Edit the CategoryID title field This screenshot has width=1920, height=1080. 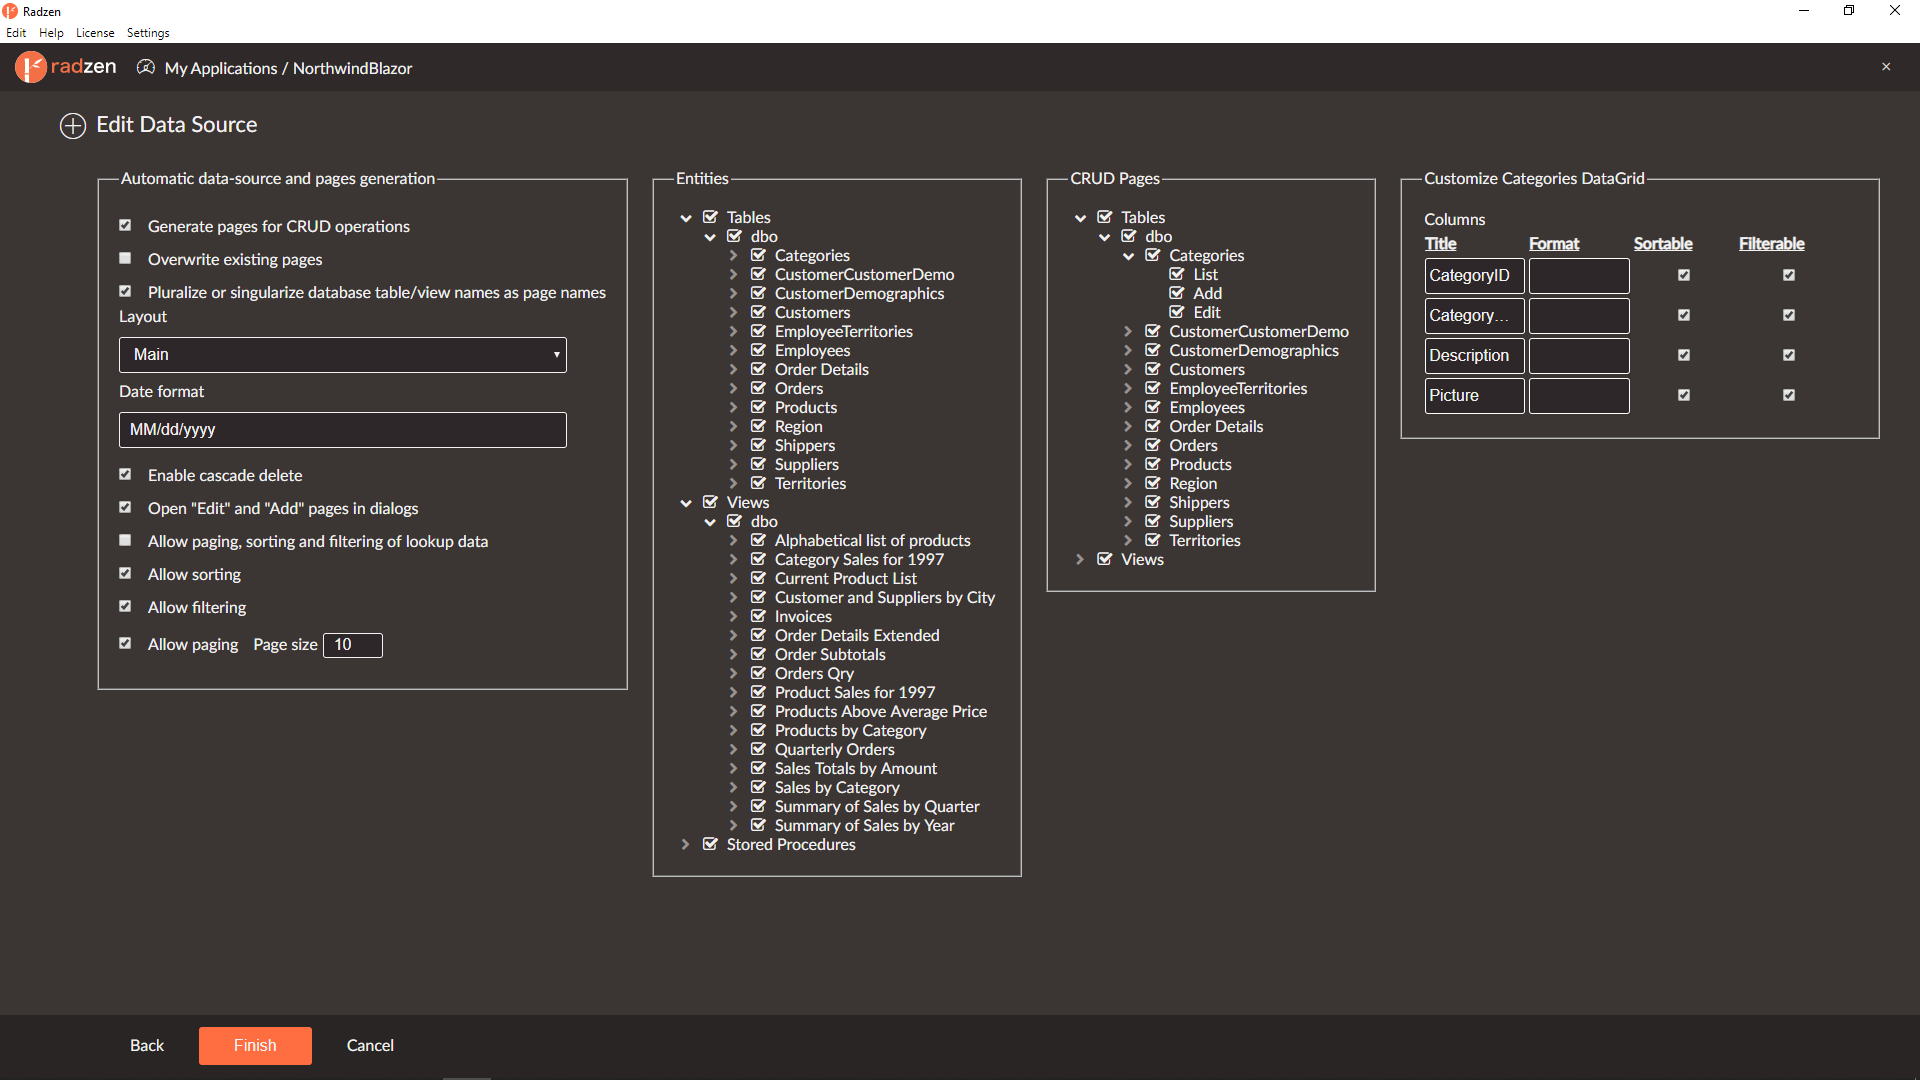[1475, 276]
